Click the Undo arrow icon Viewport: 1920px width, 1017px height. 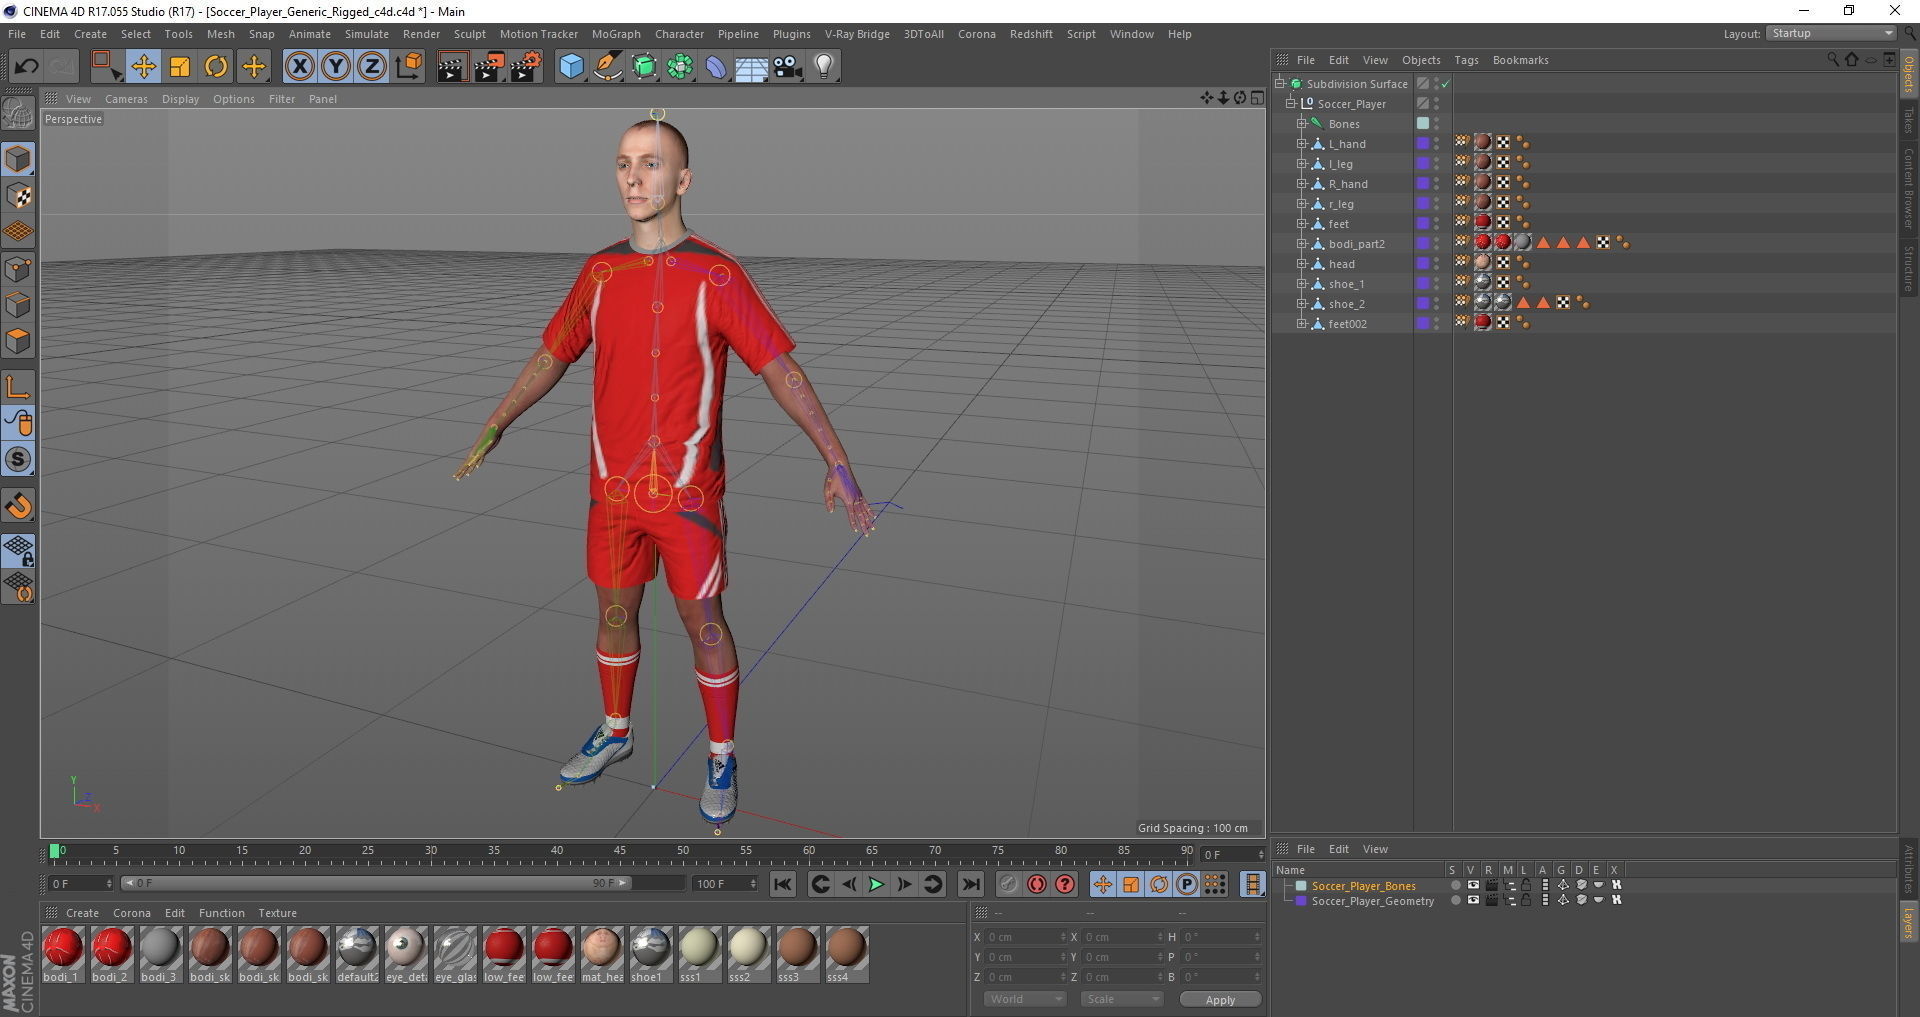point(26,67)
